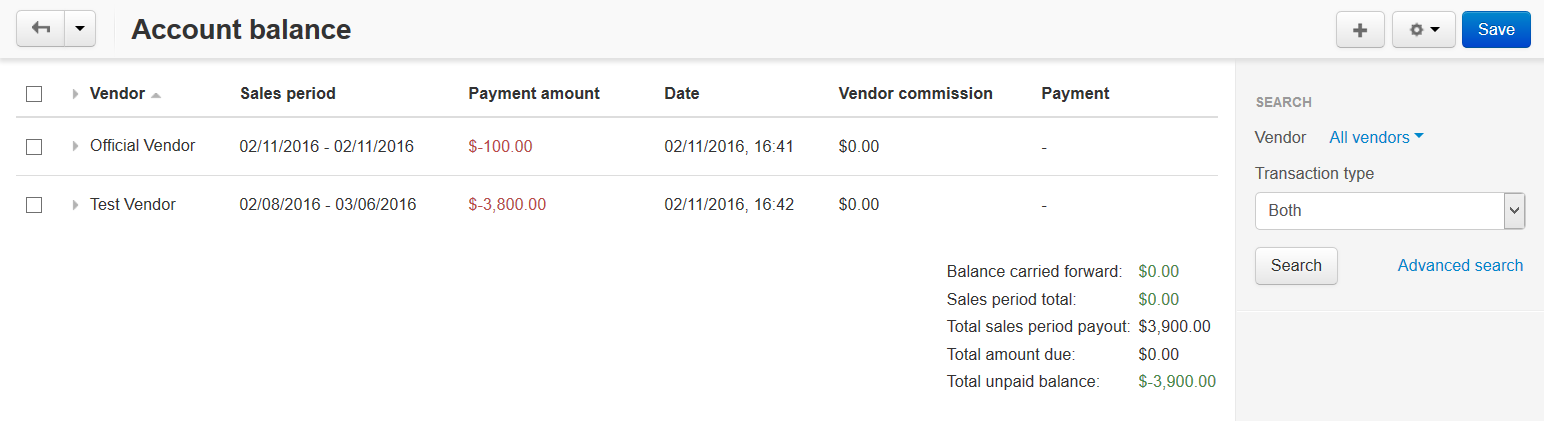Open the dropdown next to back arrow
Viewport: 1544px width, 421px height.
click(x=80, y=29)
